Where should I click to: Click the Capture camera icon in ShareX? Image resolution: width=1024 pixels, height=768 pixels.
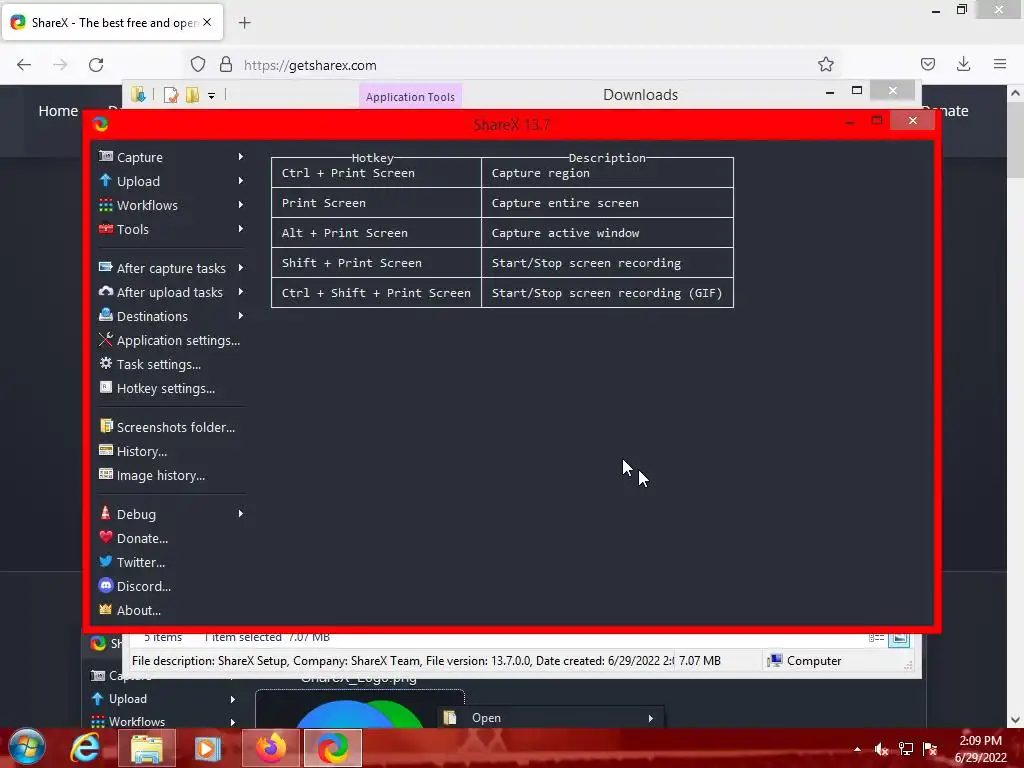click(106, 156)
